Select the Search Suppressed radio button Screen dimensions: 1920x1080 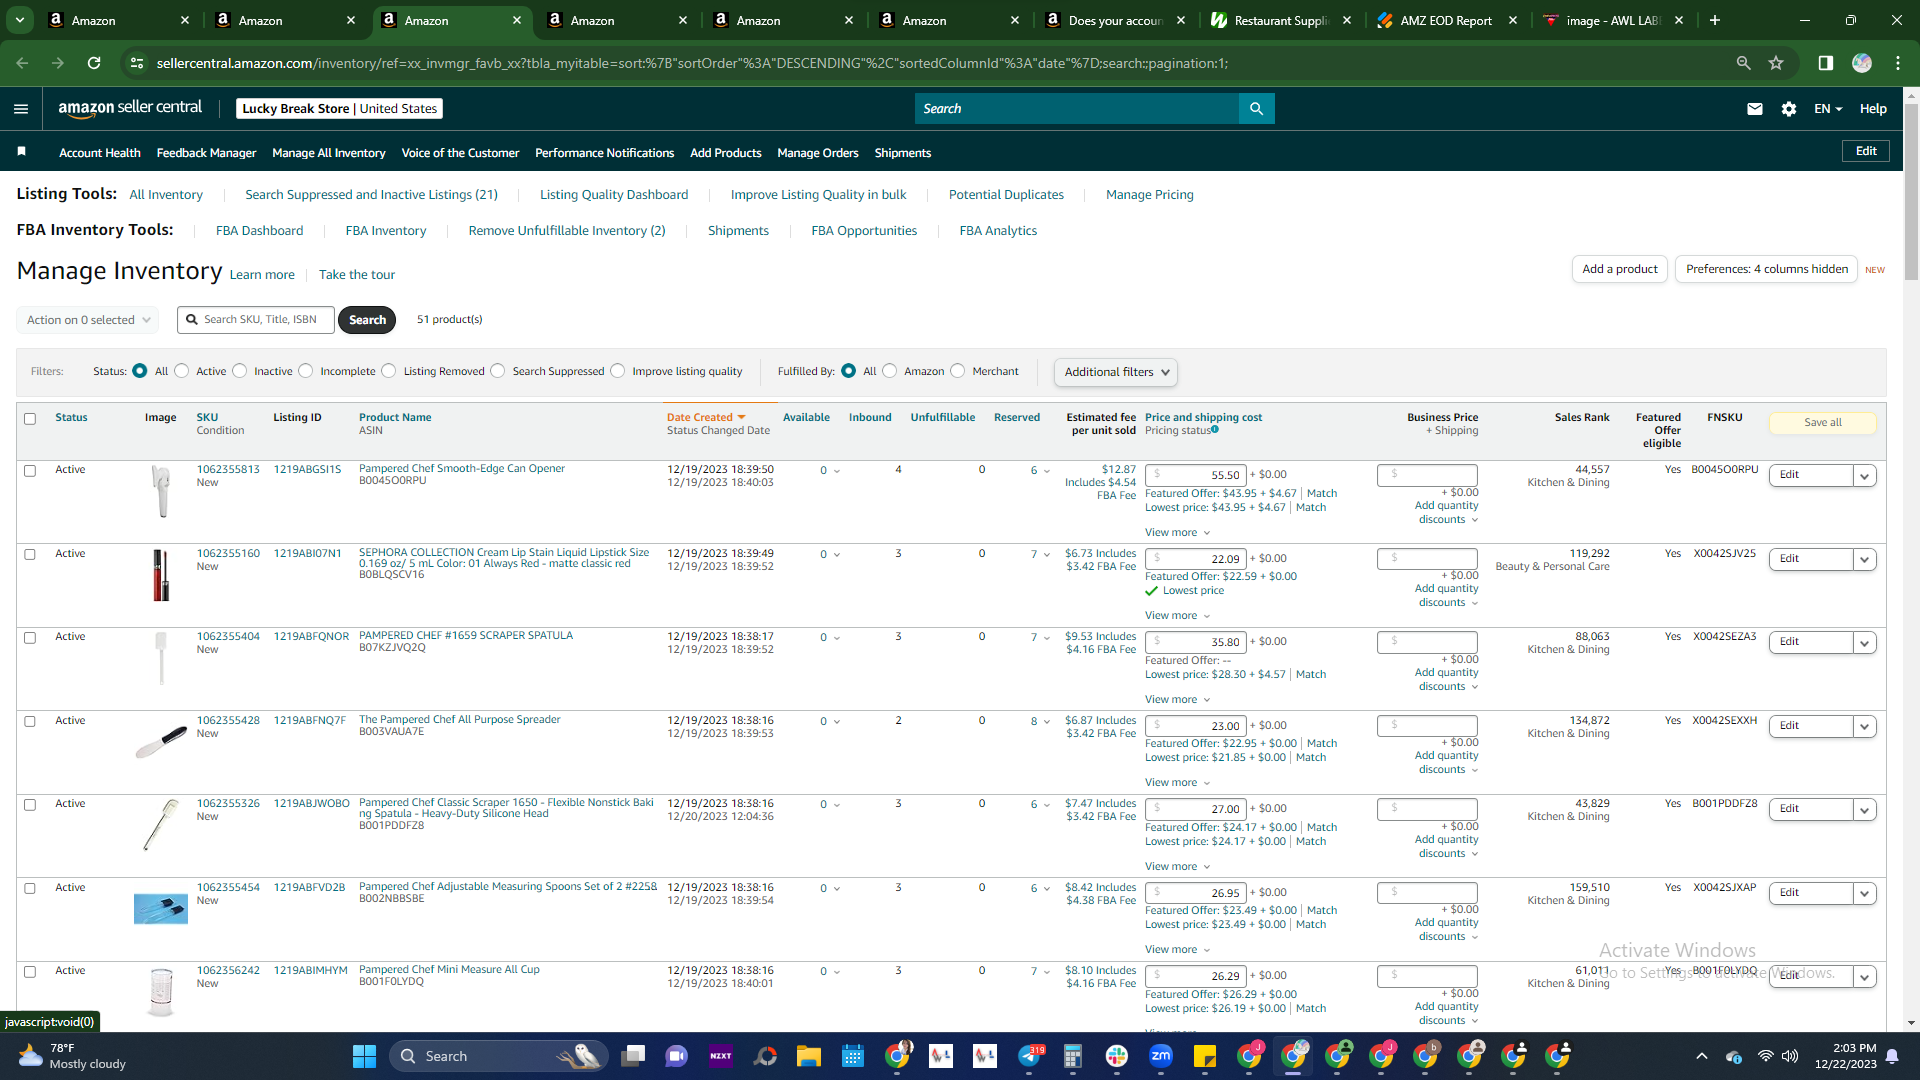click(x=498, y=371)
